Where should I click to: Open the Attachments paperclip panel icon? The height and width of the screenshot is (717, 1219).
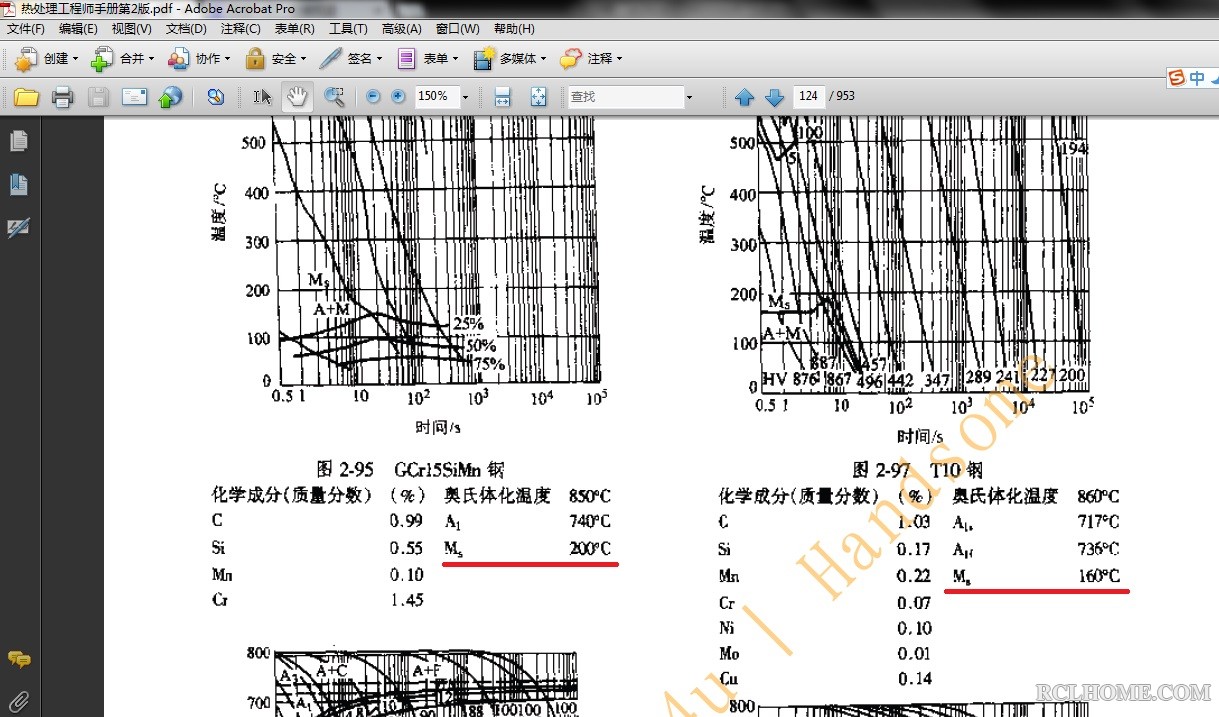click(18, 700)
